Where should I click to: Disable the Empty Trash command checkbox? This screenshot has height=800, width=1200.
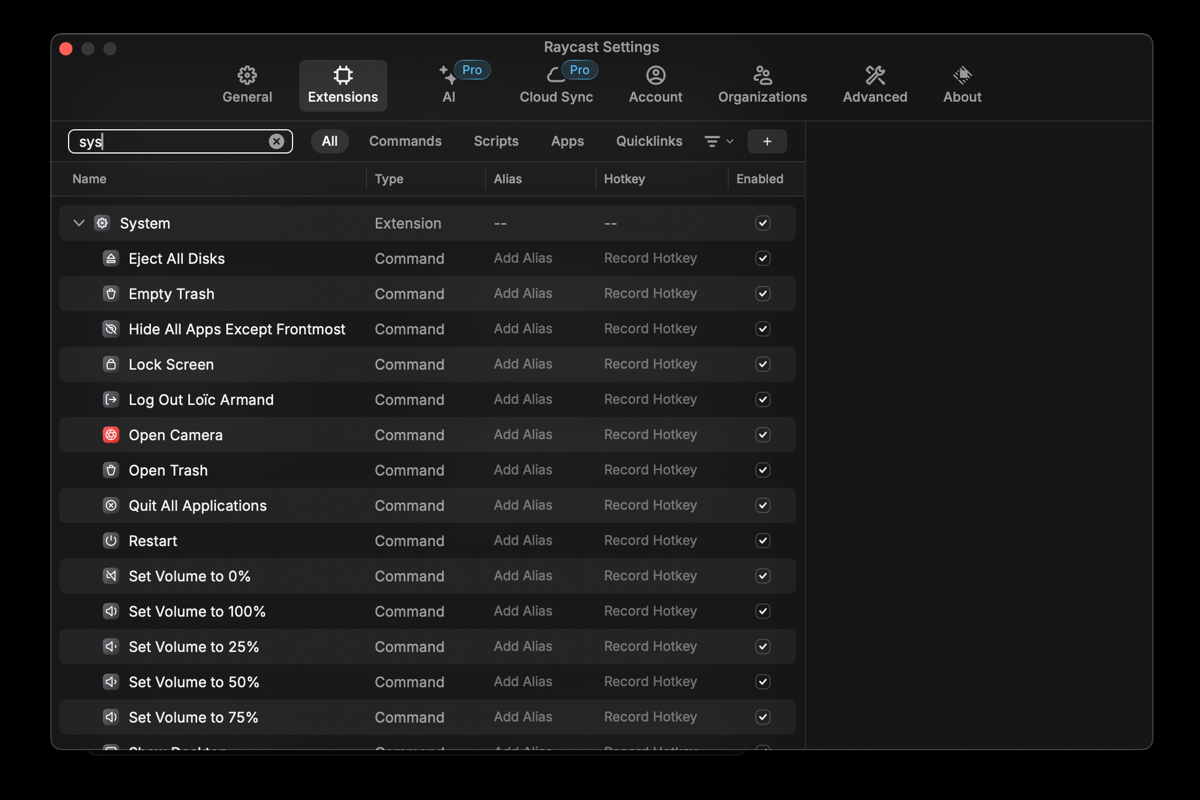tap(763, 294)
